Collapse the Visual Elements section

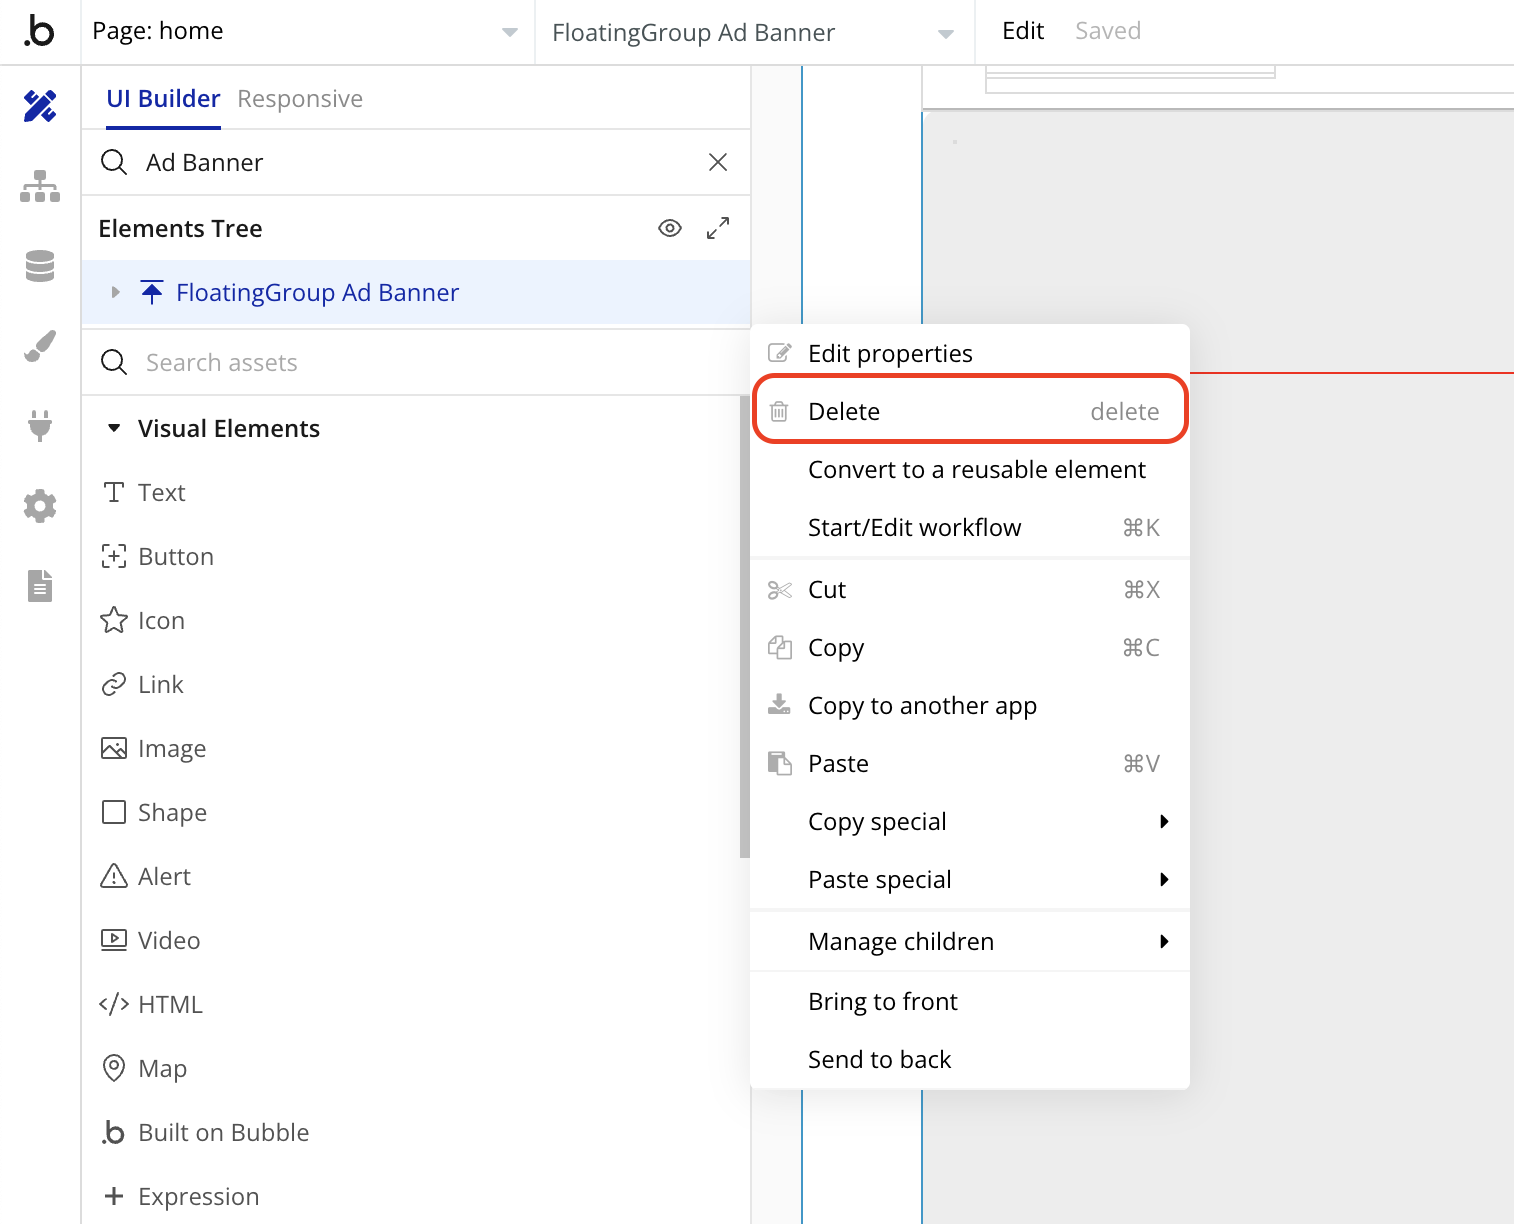[x=114, y=428]
